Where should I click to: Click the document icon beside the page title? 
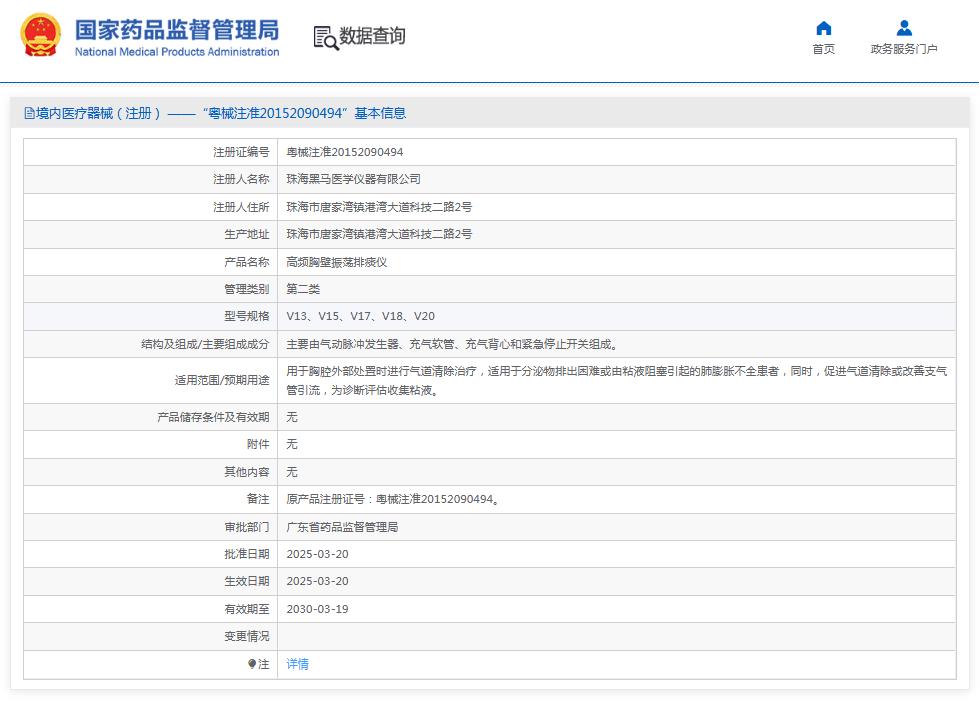(x=29, y=114)
